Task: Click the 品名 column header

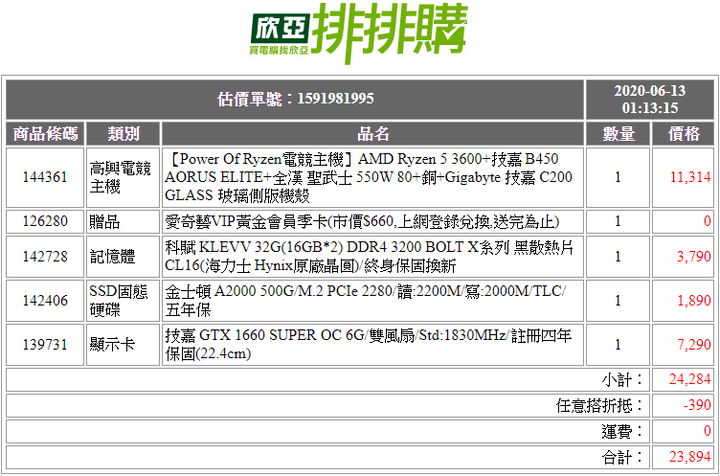Action: click(x=373, y=134)
